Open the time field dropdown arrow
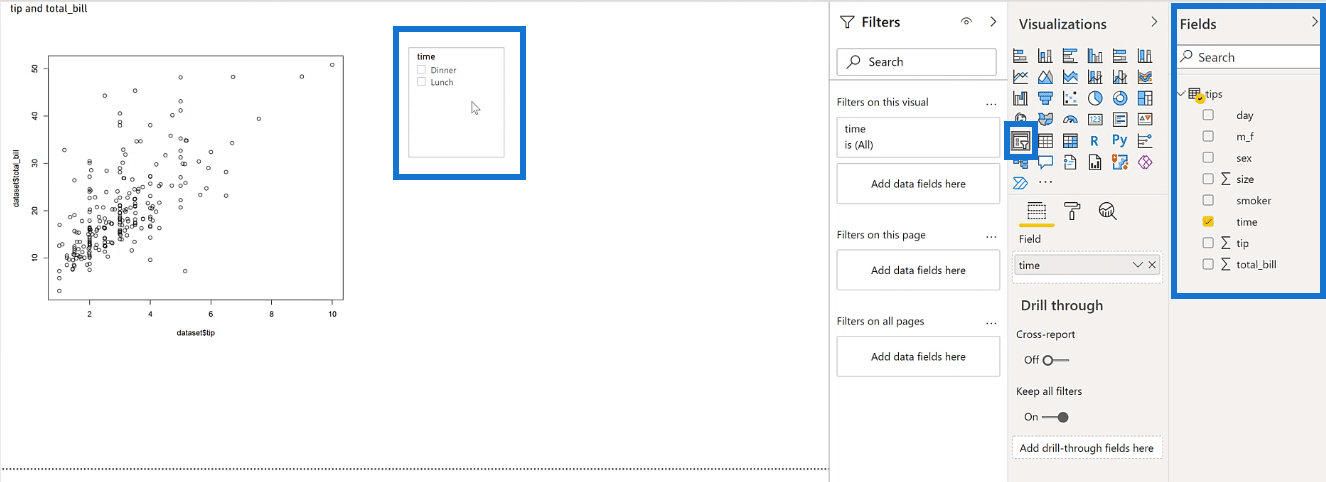Screen dimensions: 1326x482 click(1137, 265)
